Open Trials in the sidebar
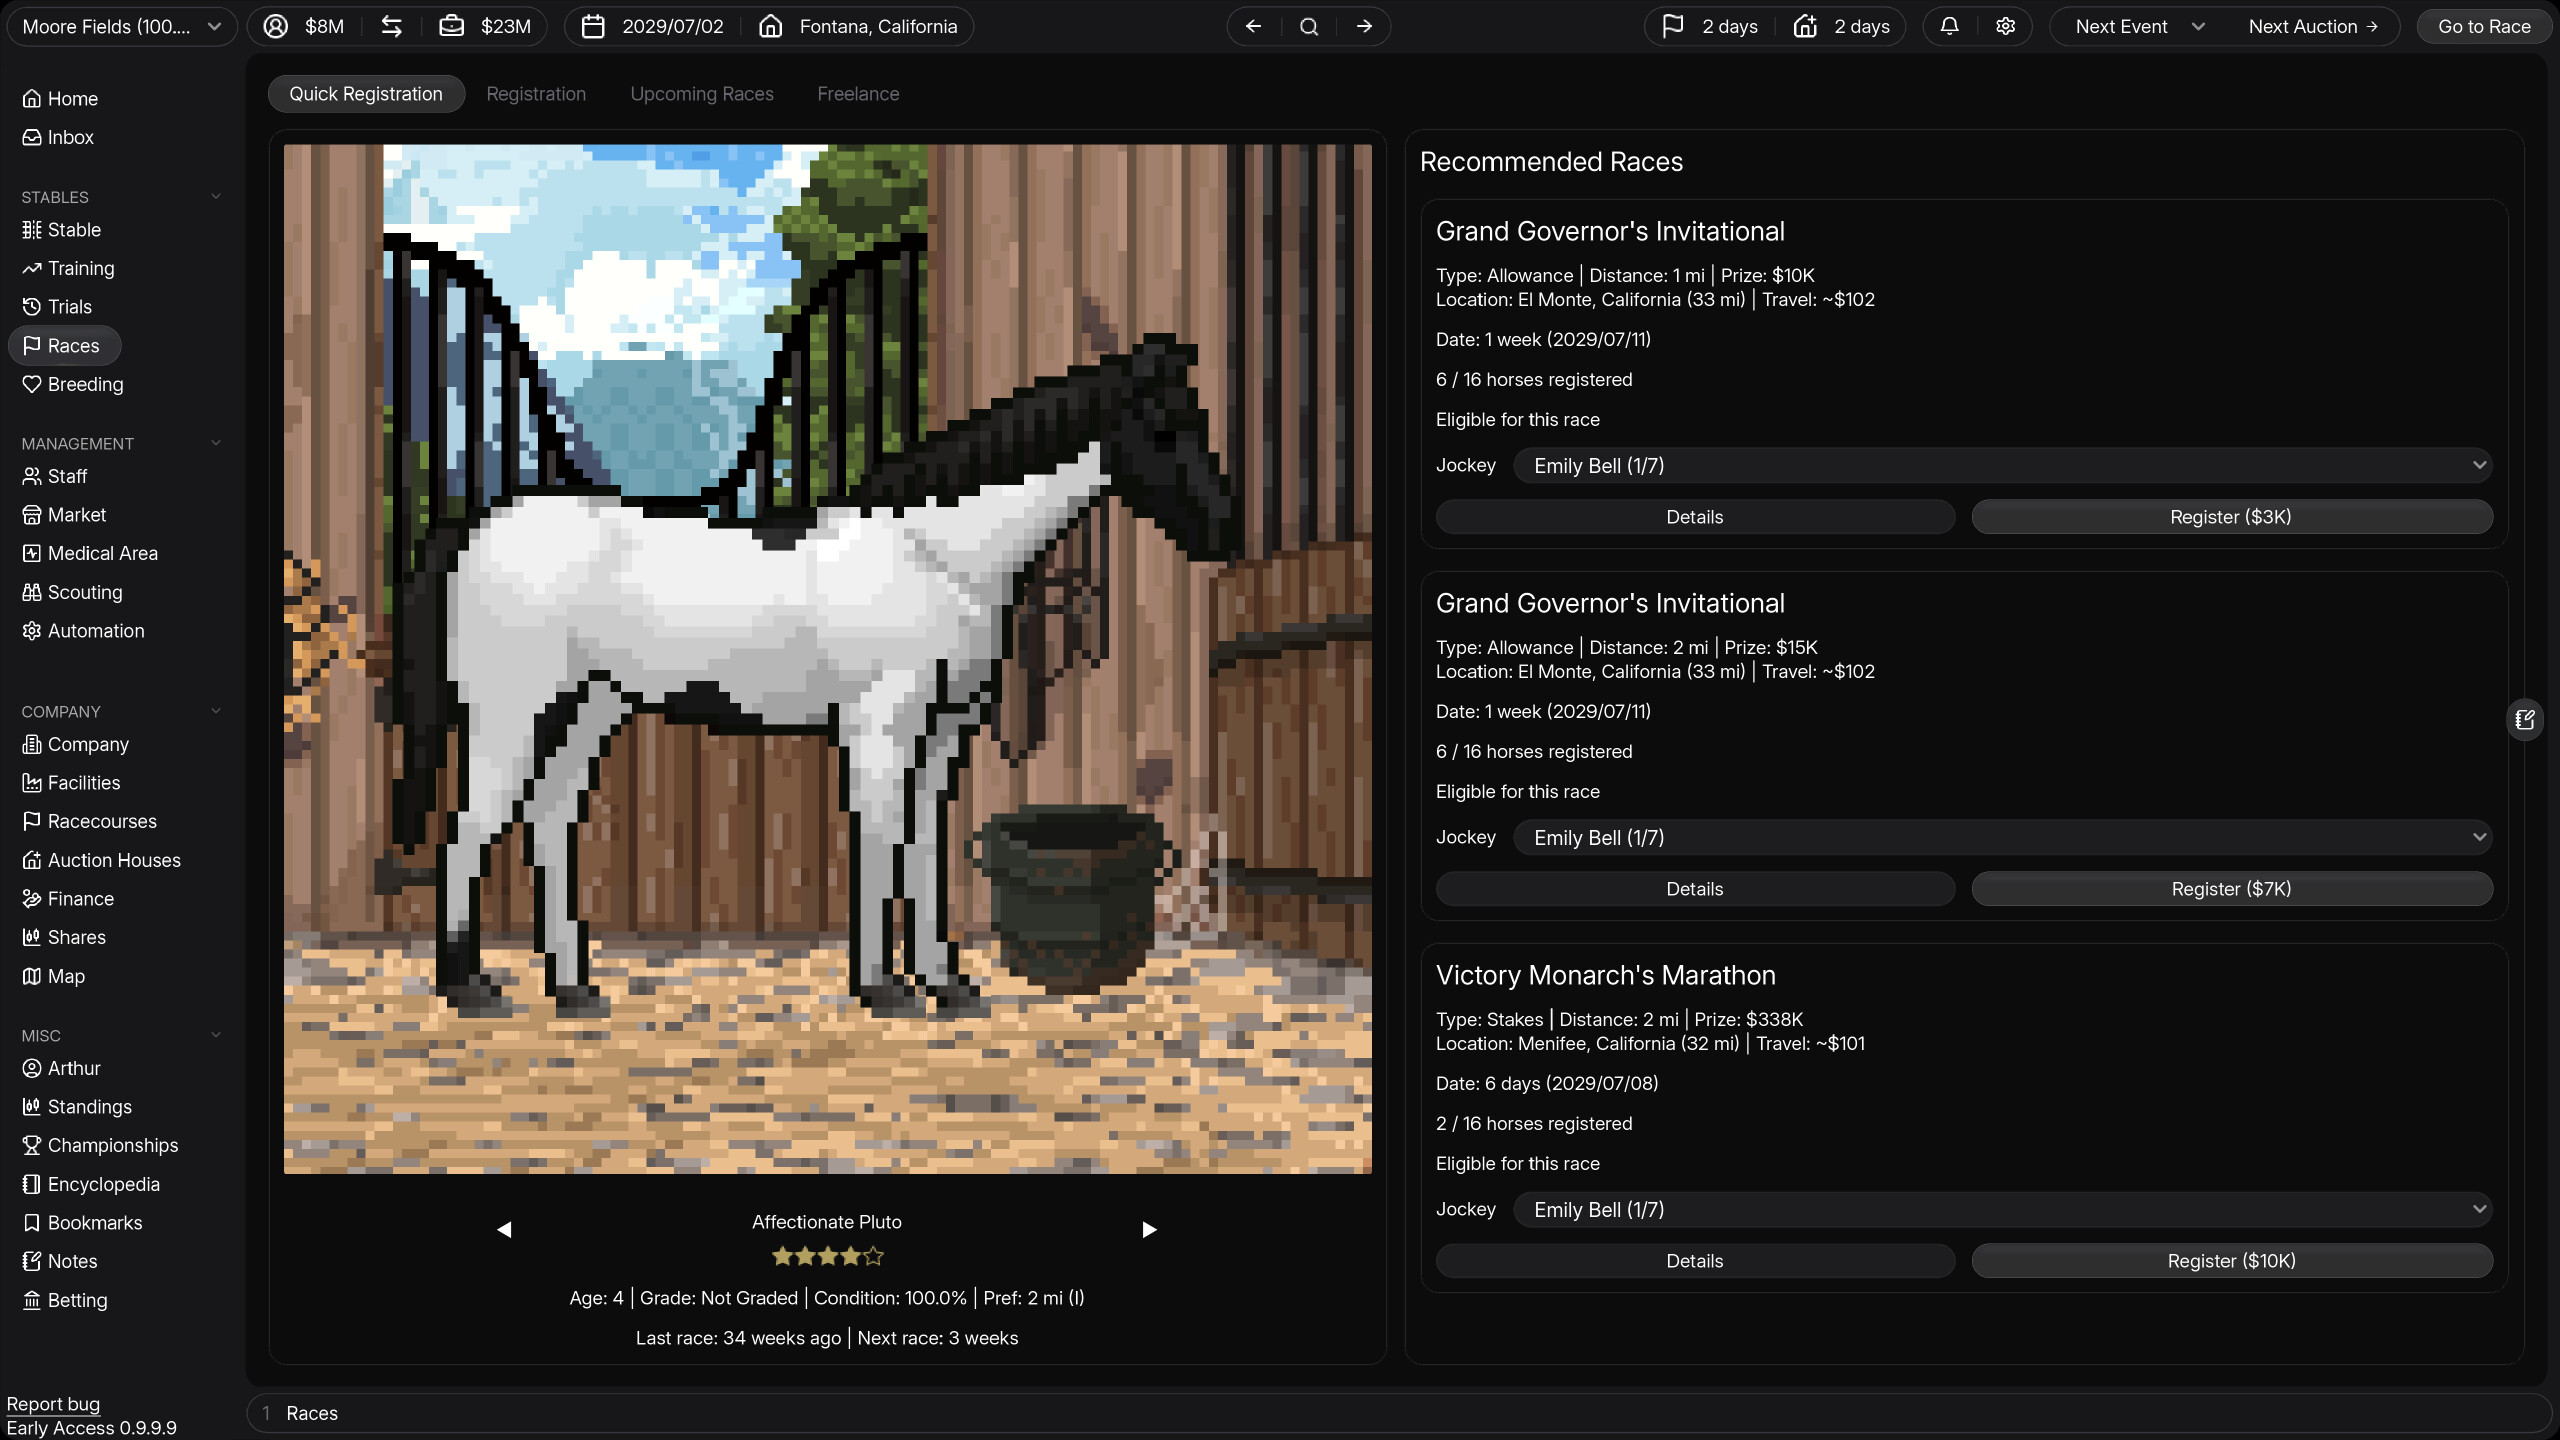The height and width of the screenshot is (1440, 2560). [x=57, y=306]
